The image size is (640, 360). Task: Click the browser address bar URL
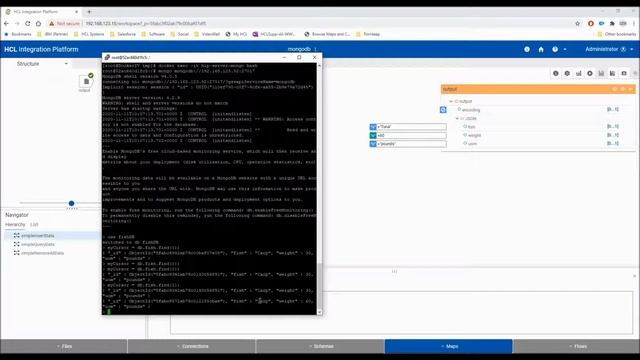[146, 24]
